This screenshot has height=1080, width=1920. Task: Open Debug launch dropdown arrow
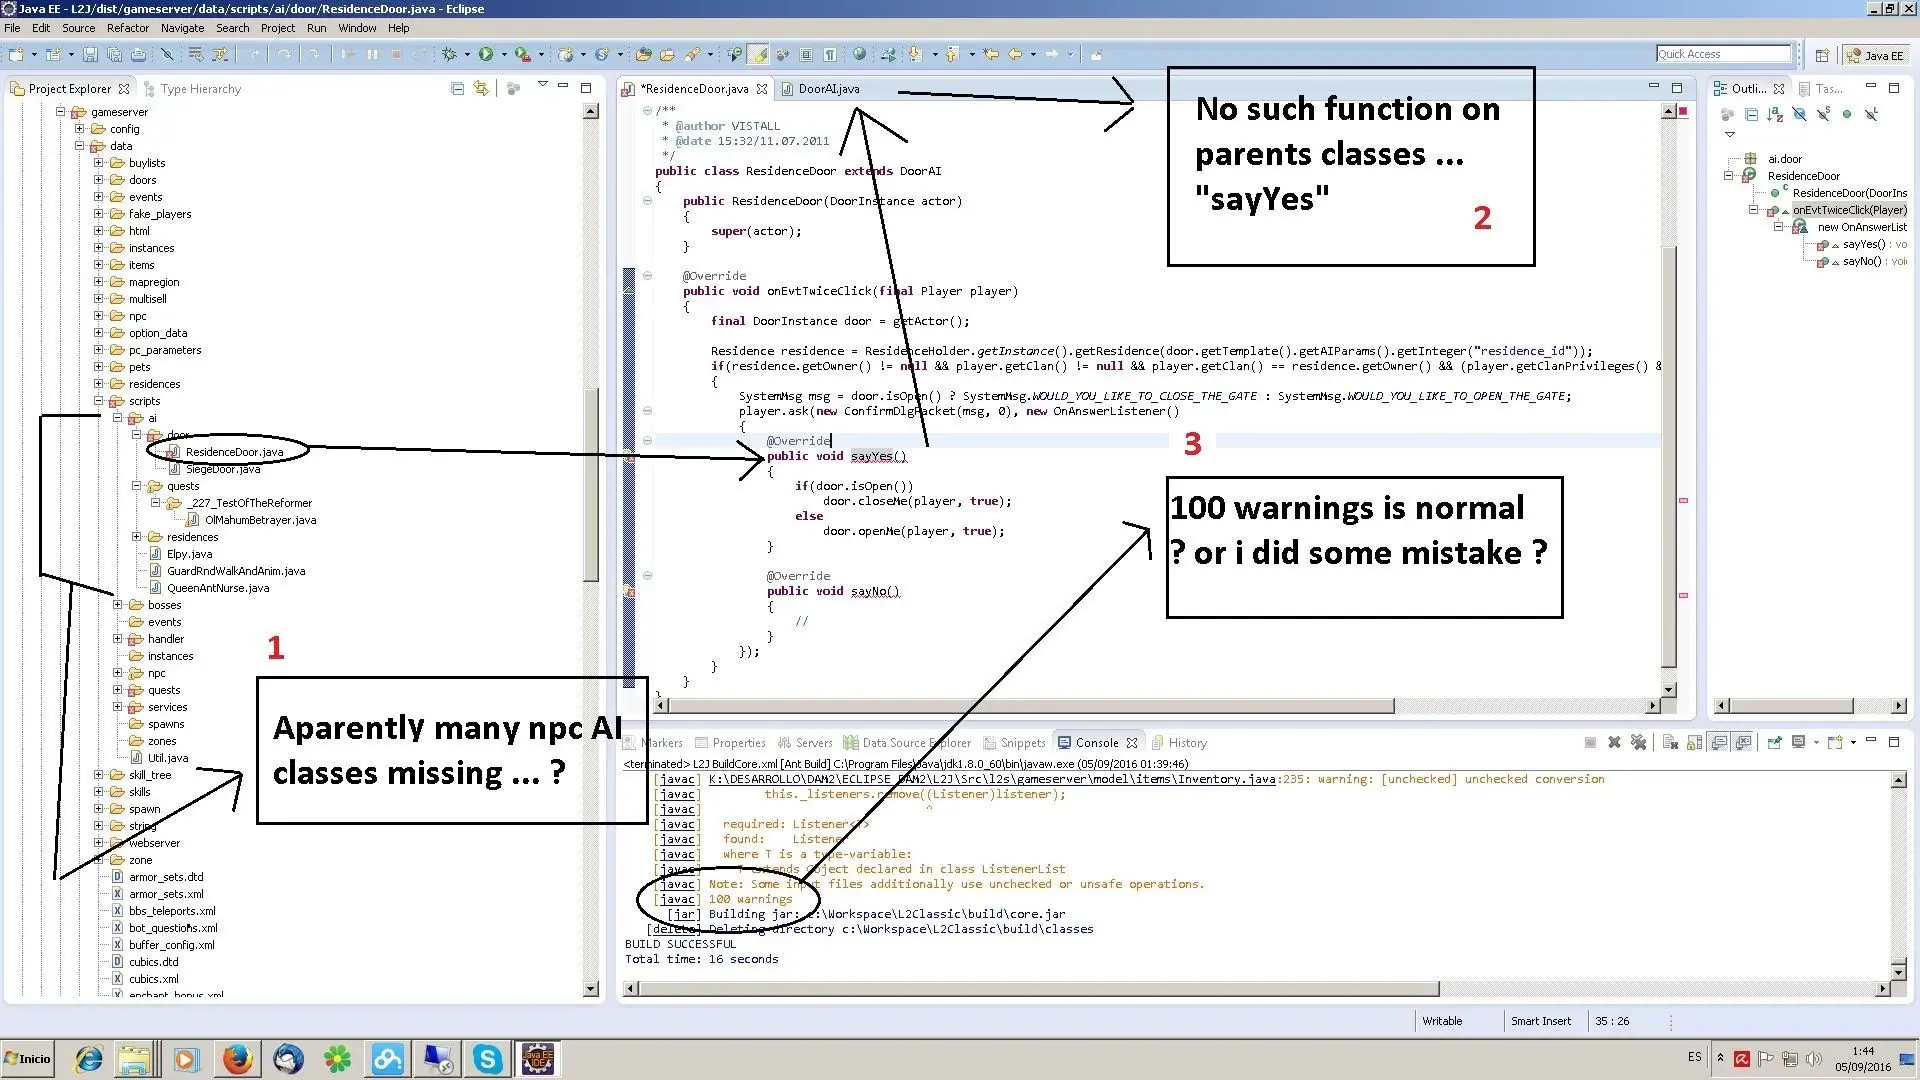467,54
